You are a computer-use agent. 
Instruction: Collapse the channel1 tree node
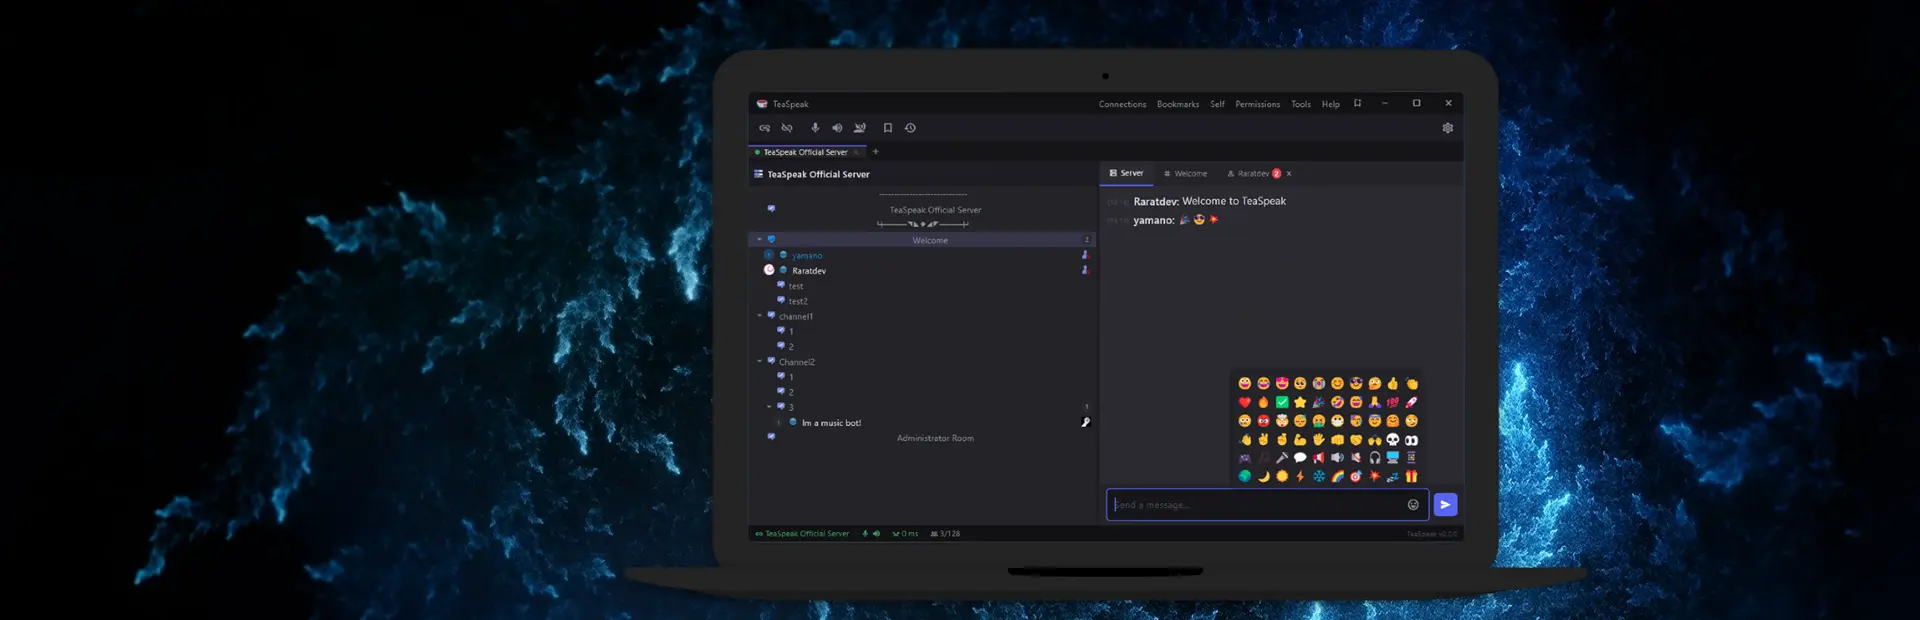point(759,316)
